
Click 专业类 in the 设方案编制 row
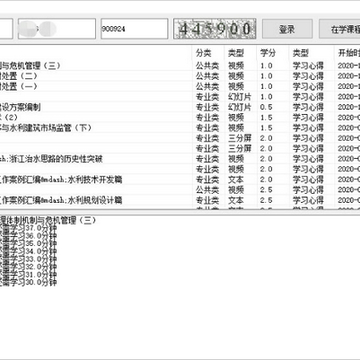coord(207,107)
